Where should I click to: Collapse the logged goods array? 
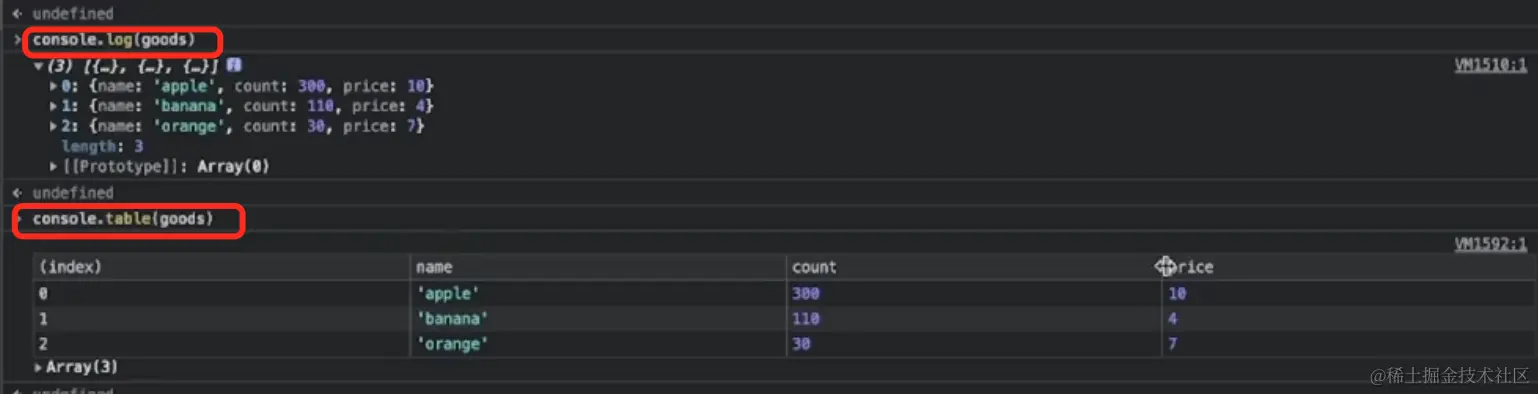pos(38,66)
